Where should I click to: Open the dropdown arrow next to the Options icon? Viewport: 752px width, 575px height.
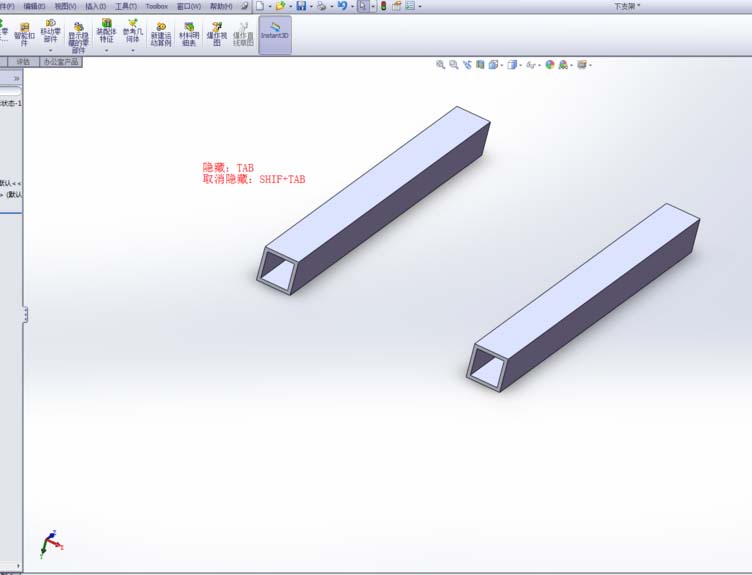click(420, 6)
